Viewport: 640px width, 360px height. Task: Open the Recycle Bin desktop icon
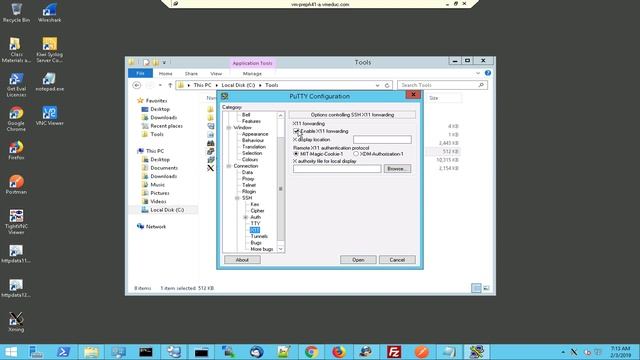click(x=16, y=13)
